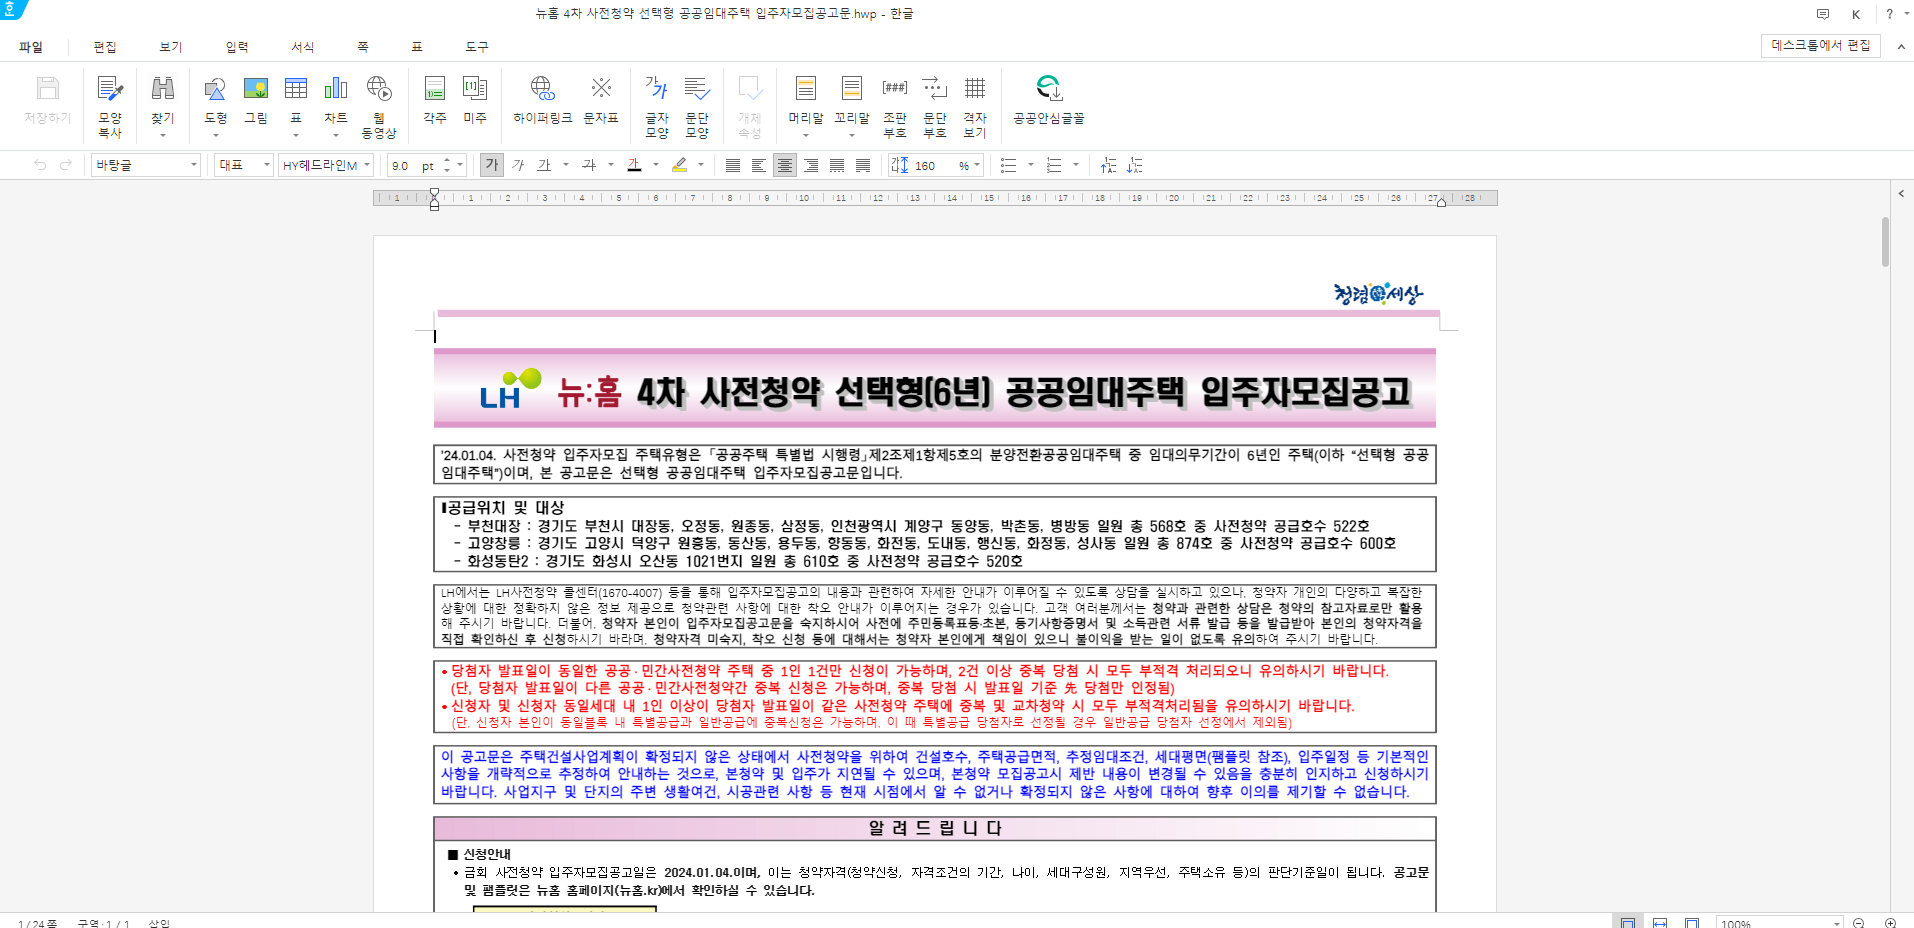Image resolution: width=1914 pixels, height=928 pixels.
Task: Click the 꼬리말 (footer) icon
Action: pos(852,105)
